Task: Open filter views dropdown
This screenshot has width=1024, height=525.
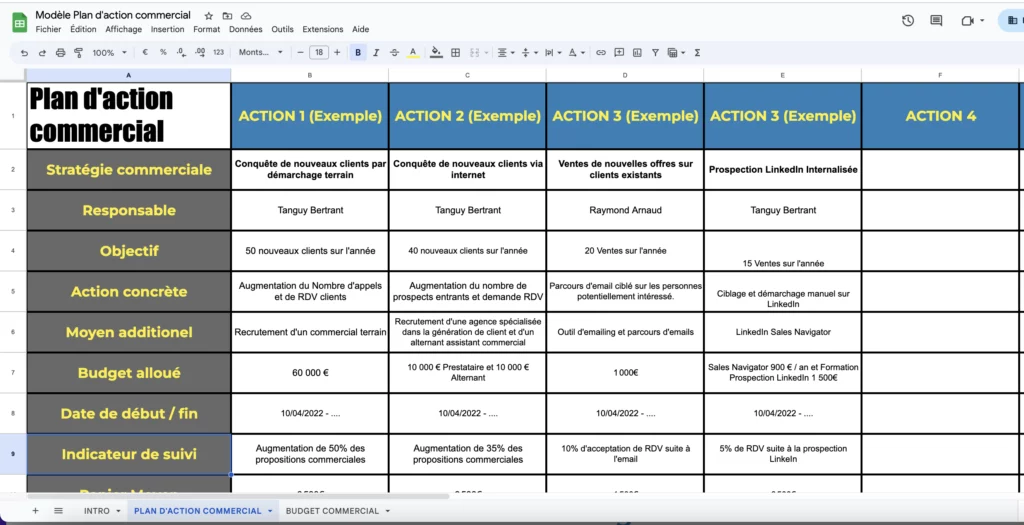Action: click(676, 53)
